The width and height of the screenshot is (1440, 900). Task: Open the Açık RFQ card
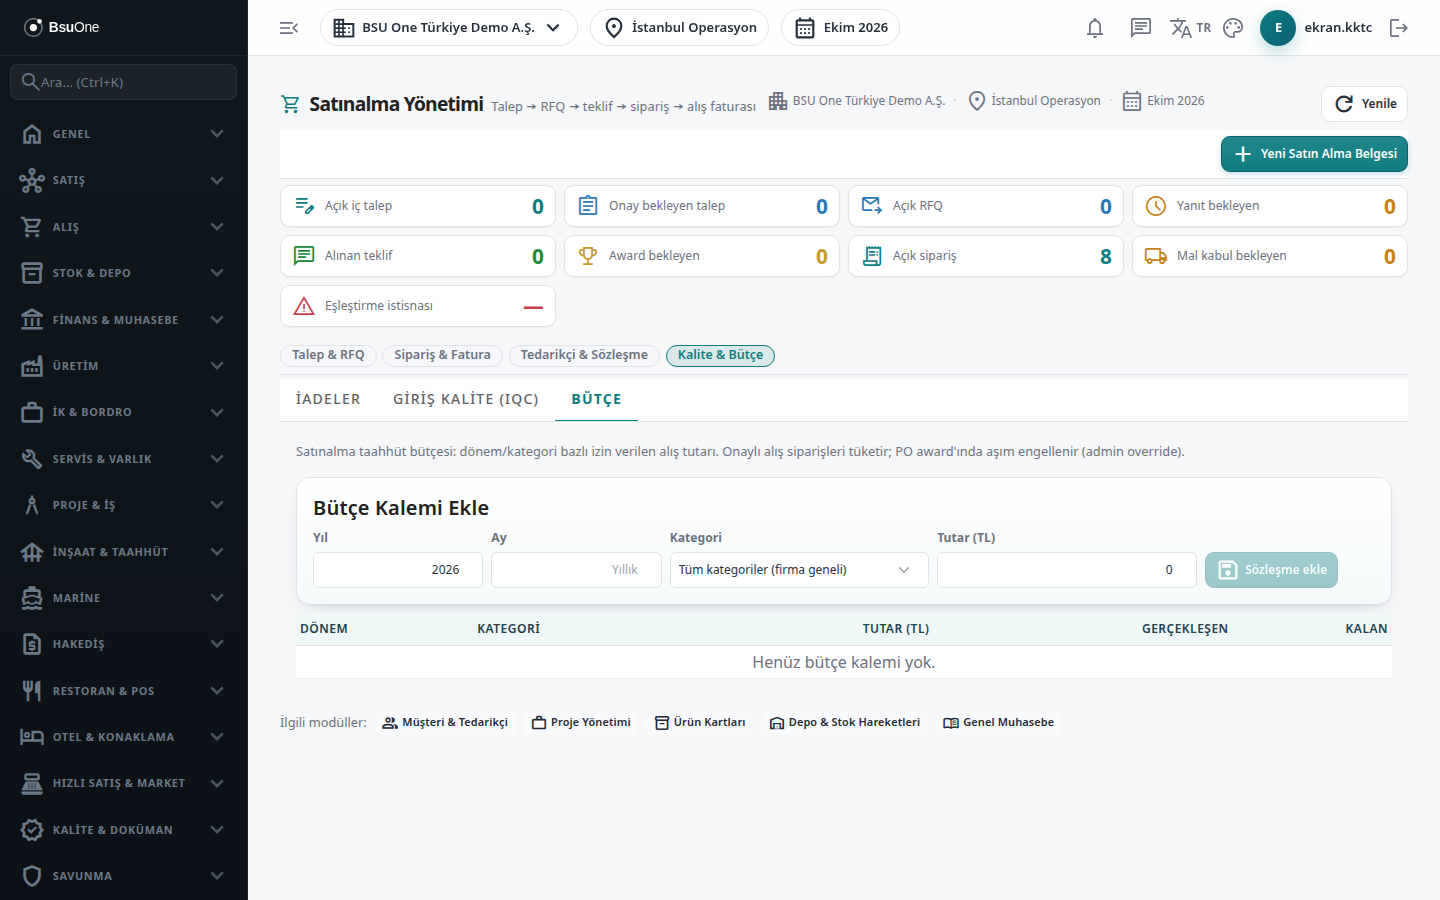tap(986, 206)
